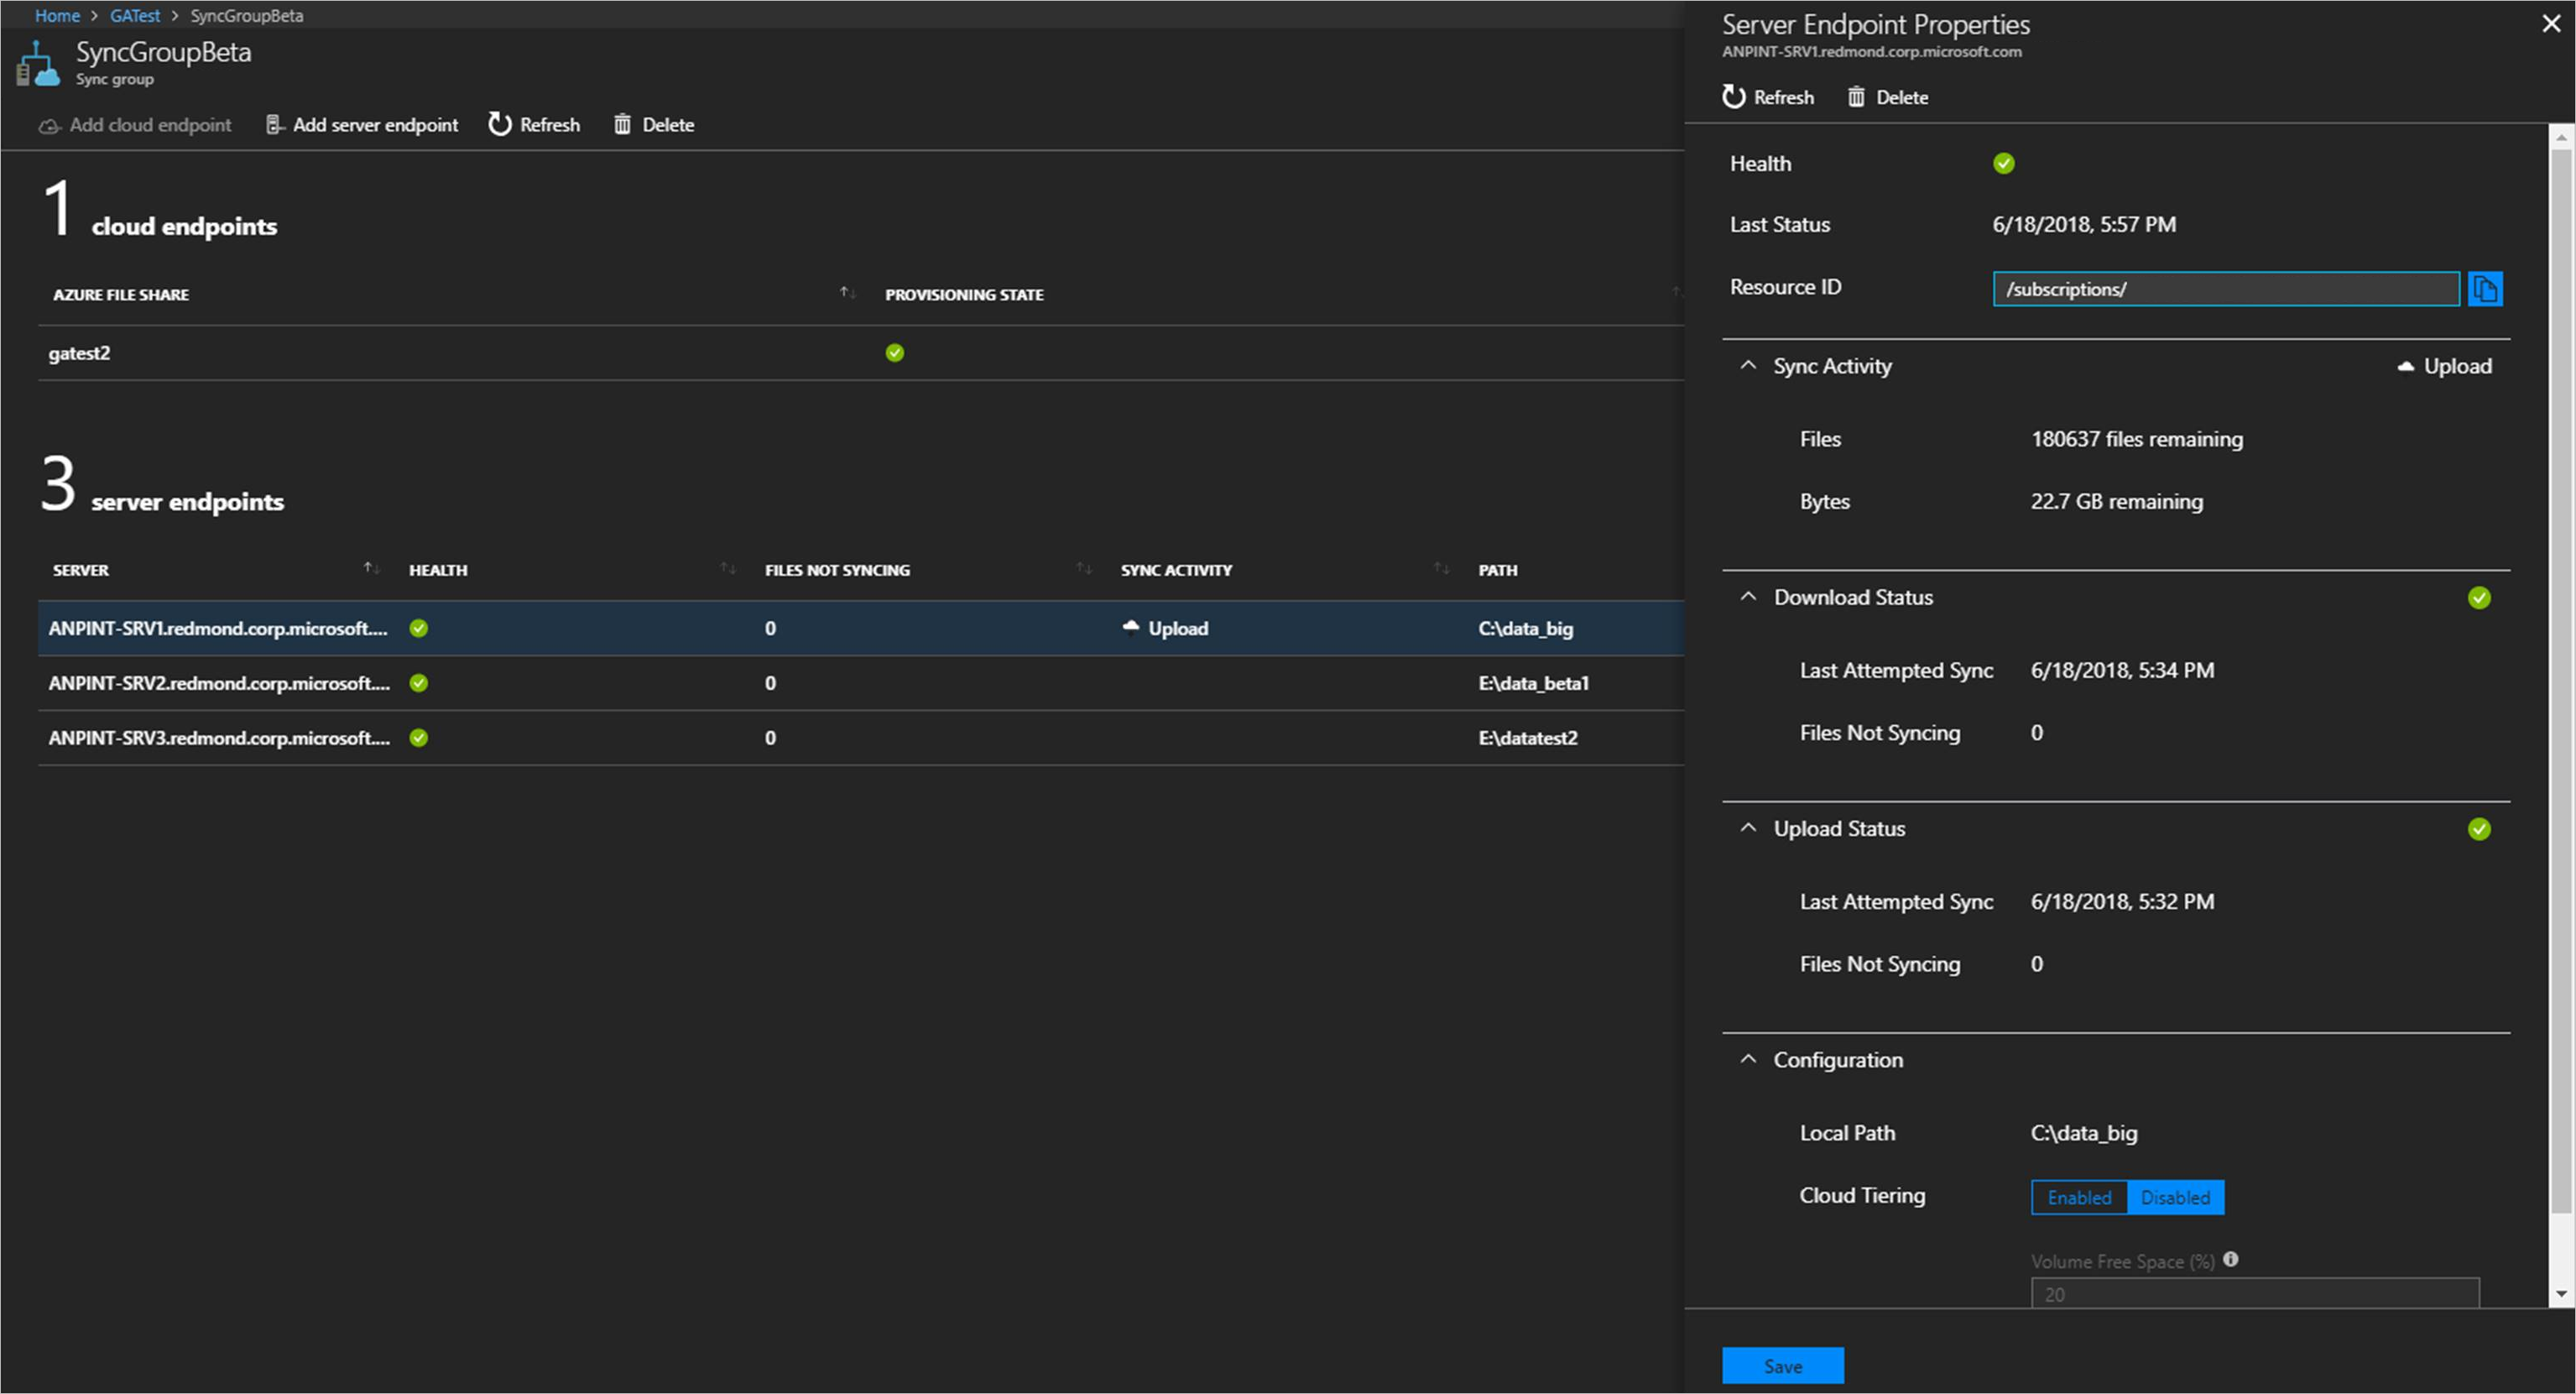Click the Upload cloud icon in Sync Activity header
Screen dimensions: 2576x1394
tap(2406, 367)
